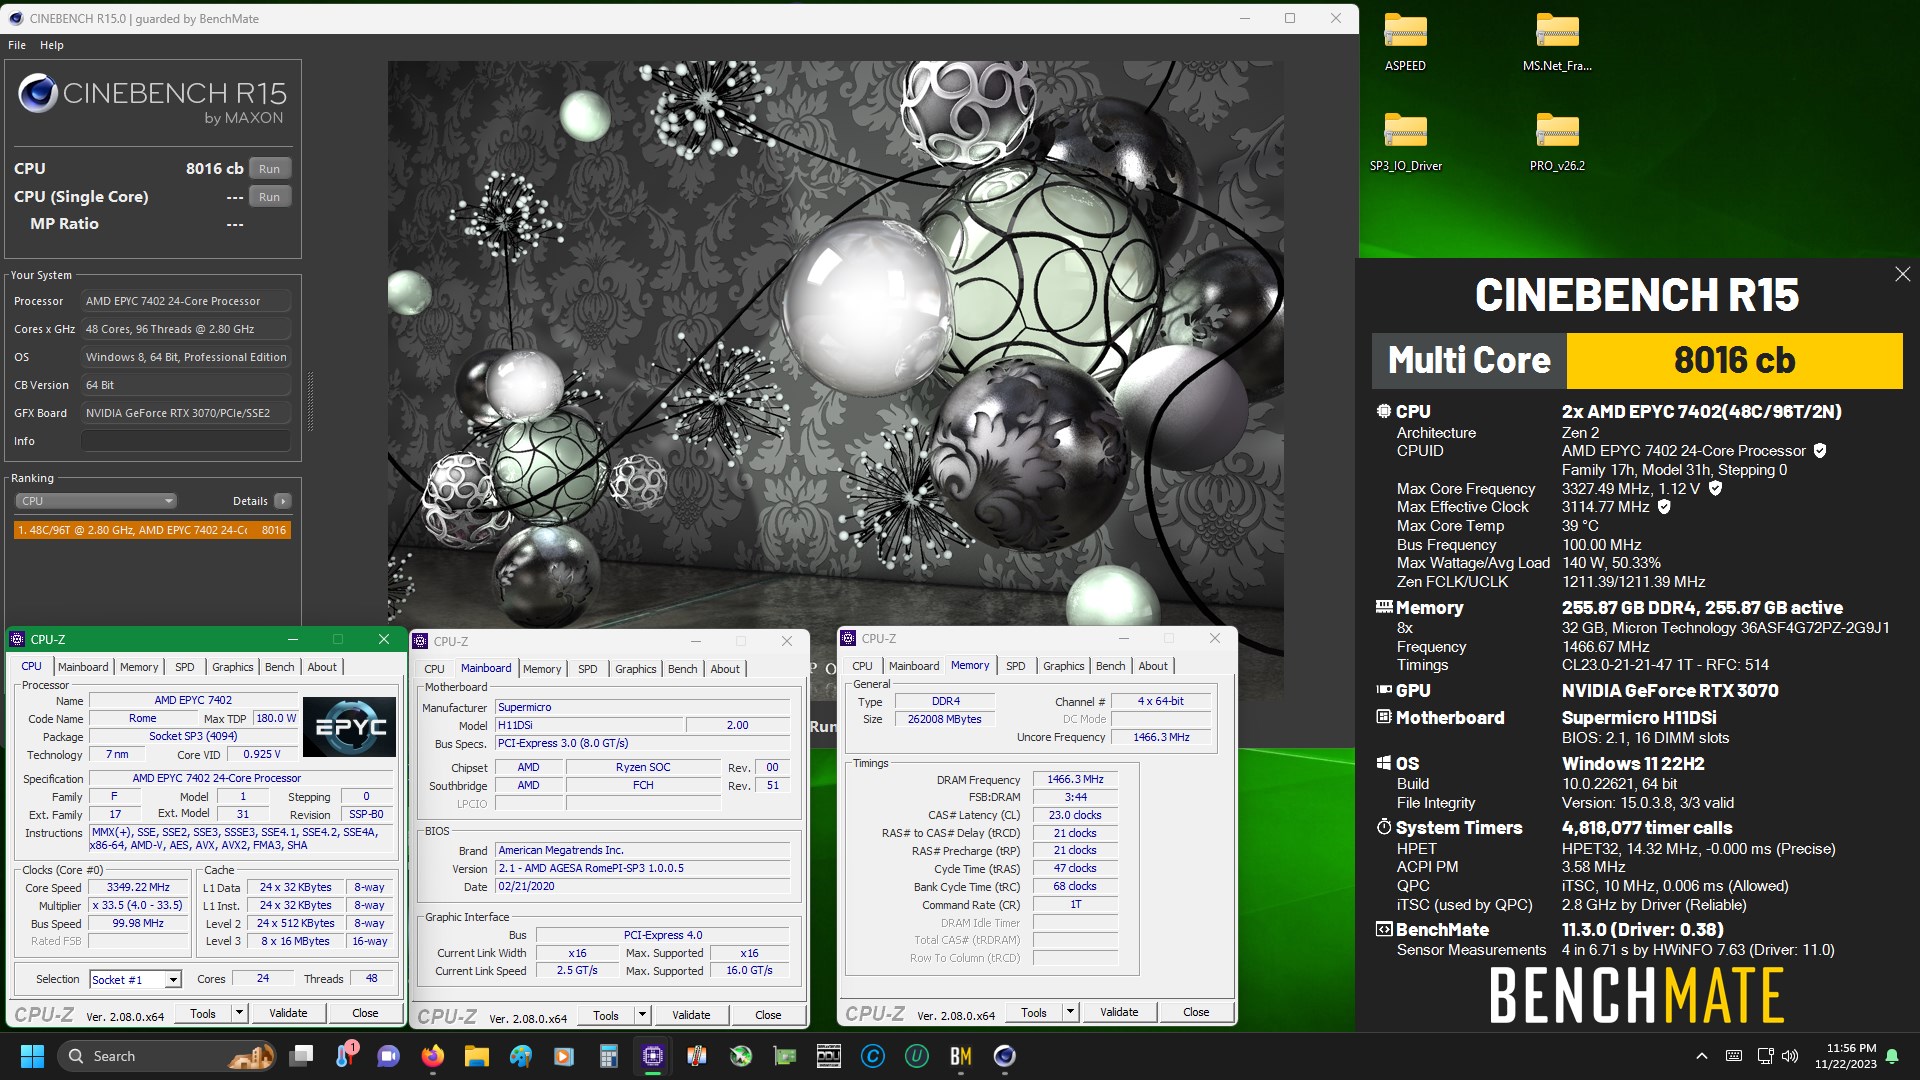Click the taskbar Search box

(168, 1056)
